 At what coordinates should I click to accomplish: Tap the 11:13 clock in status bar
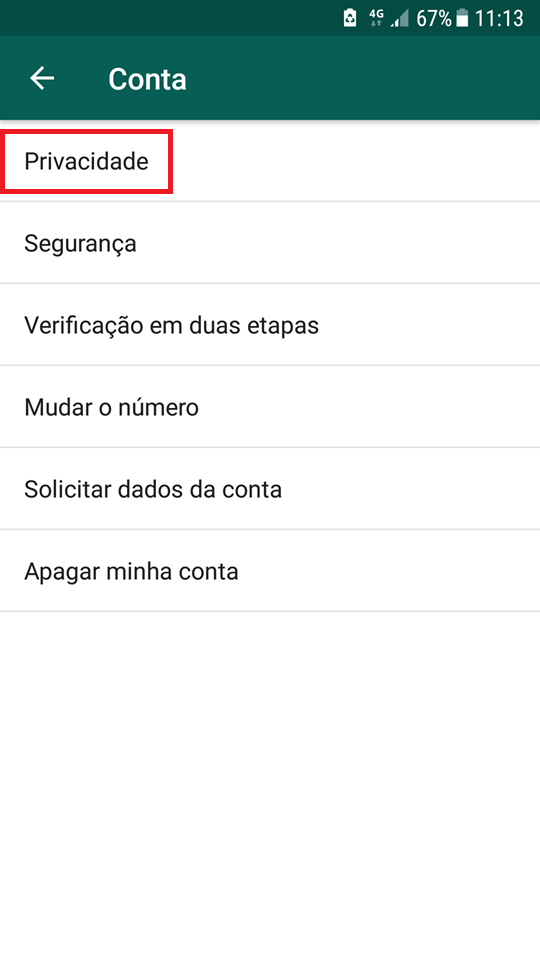[499, 19]
